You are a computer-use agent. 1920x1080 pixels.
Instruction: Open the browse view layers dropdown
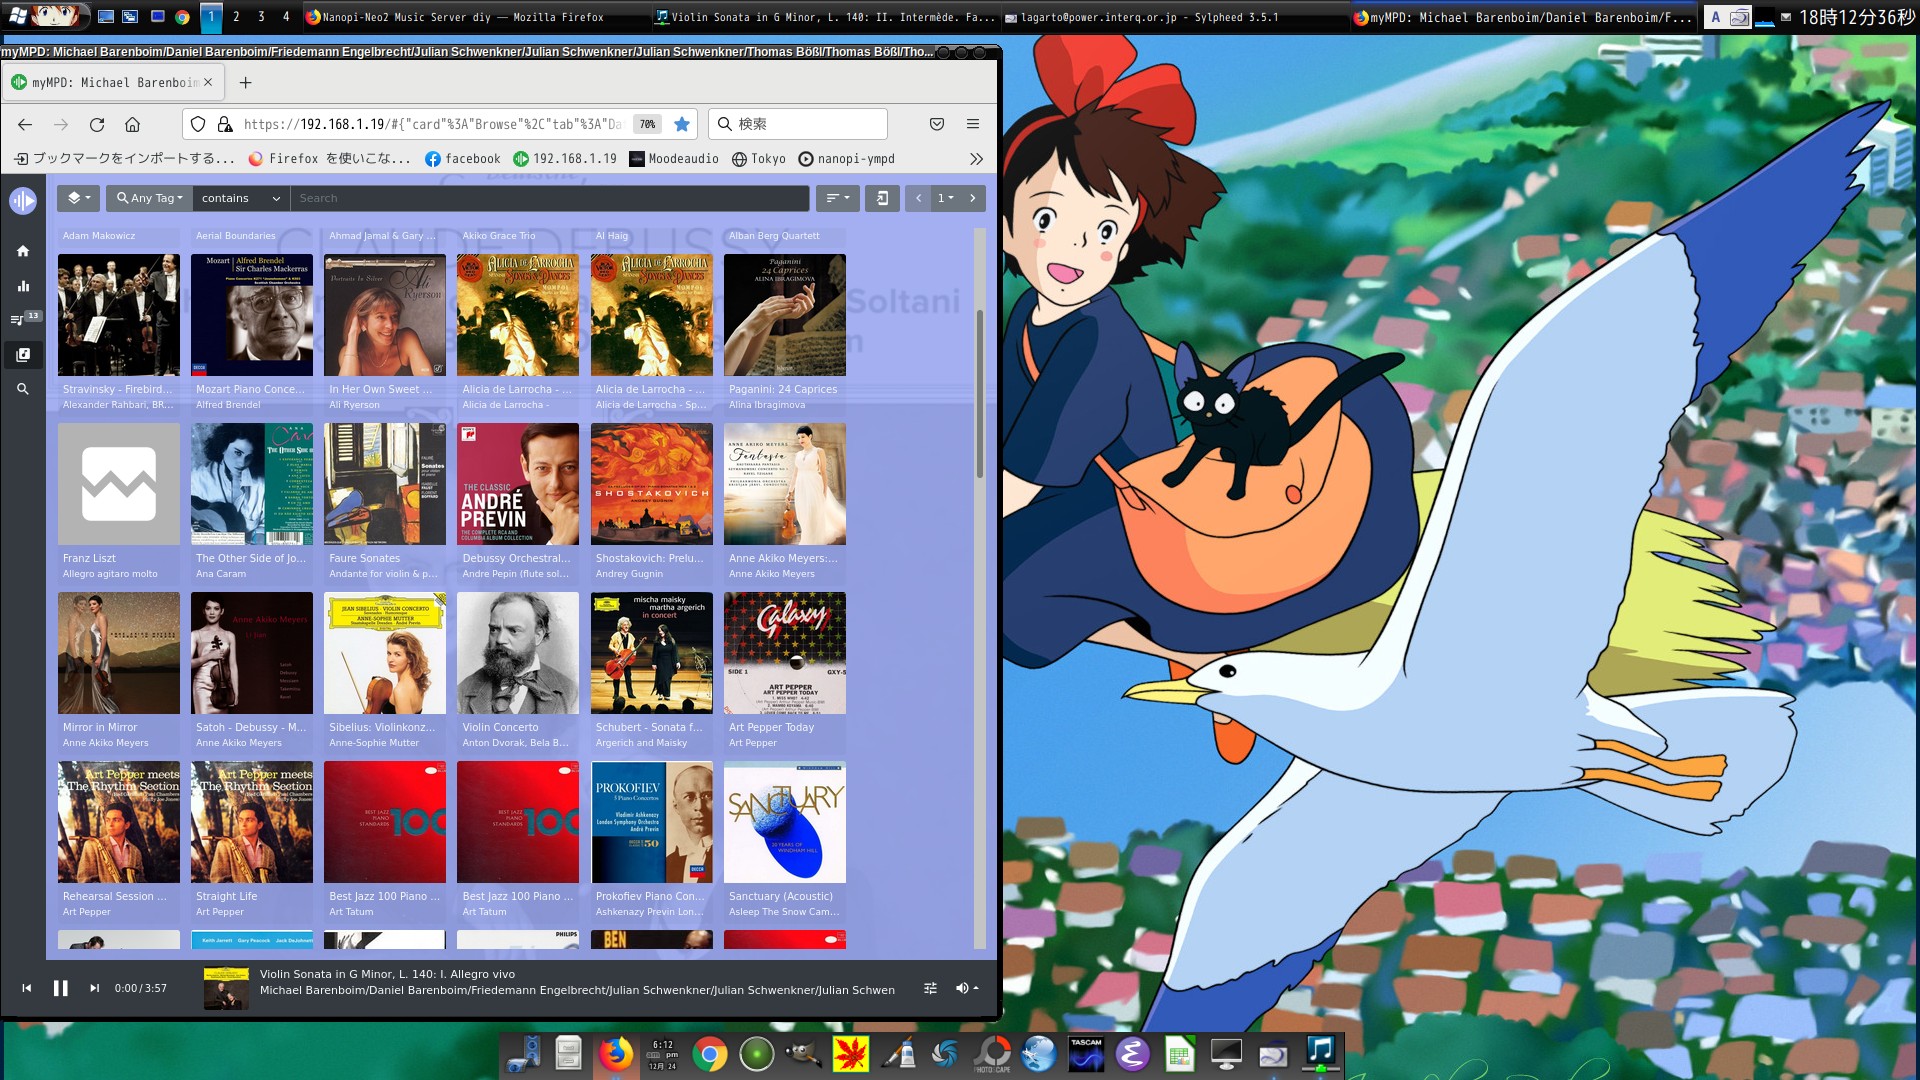tap(78, 198)
